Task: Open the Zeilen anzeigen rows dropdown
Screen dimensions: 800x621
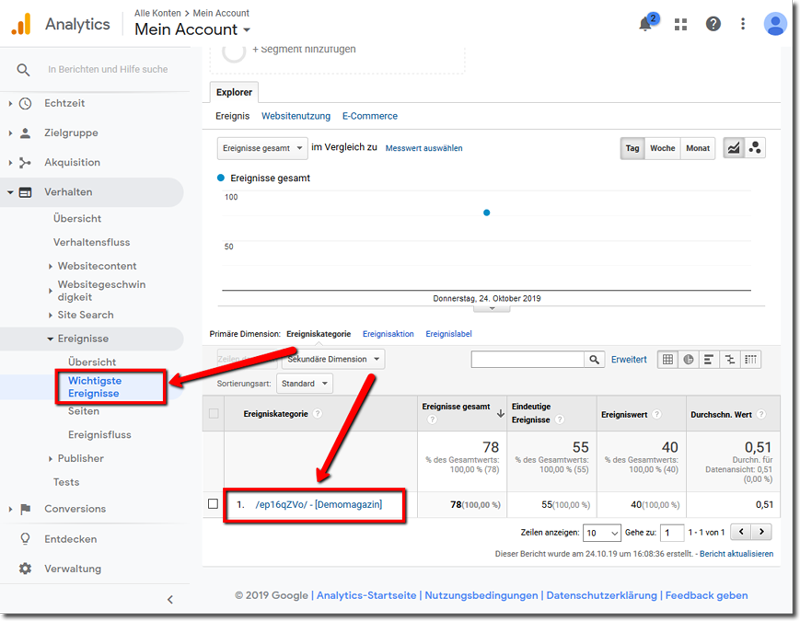Action: [602, 533]
